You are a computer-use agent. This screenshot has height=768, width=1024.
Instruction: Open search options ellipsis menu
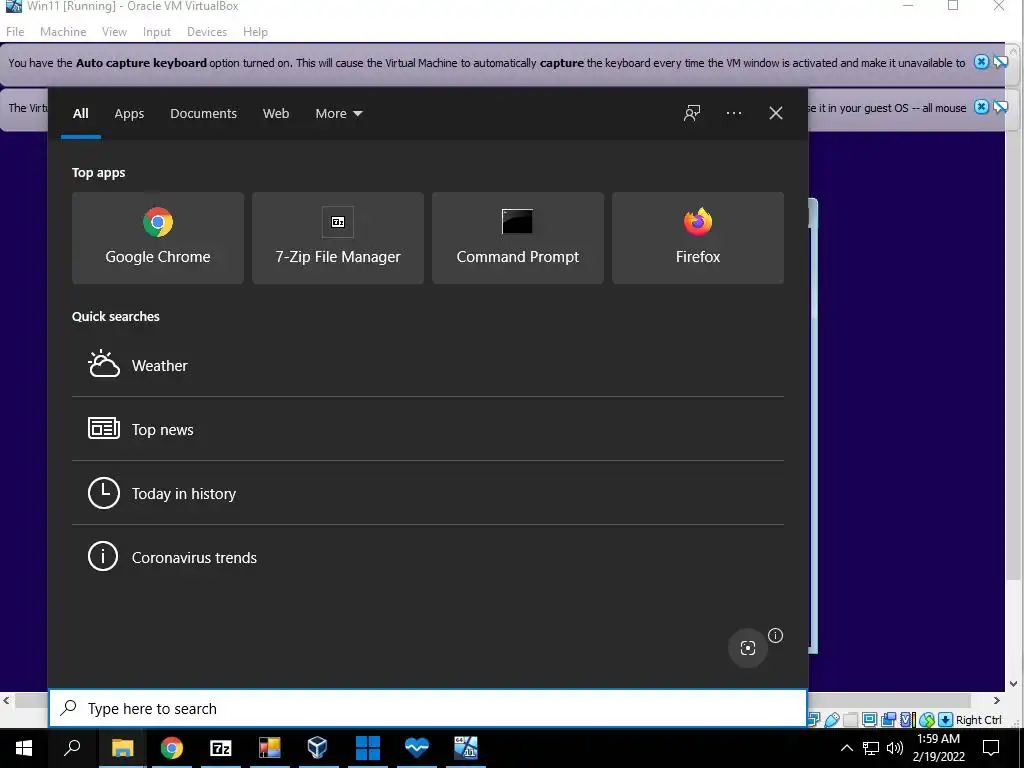[x=733, y=113]
